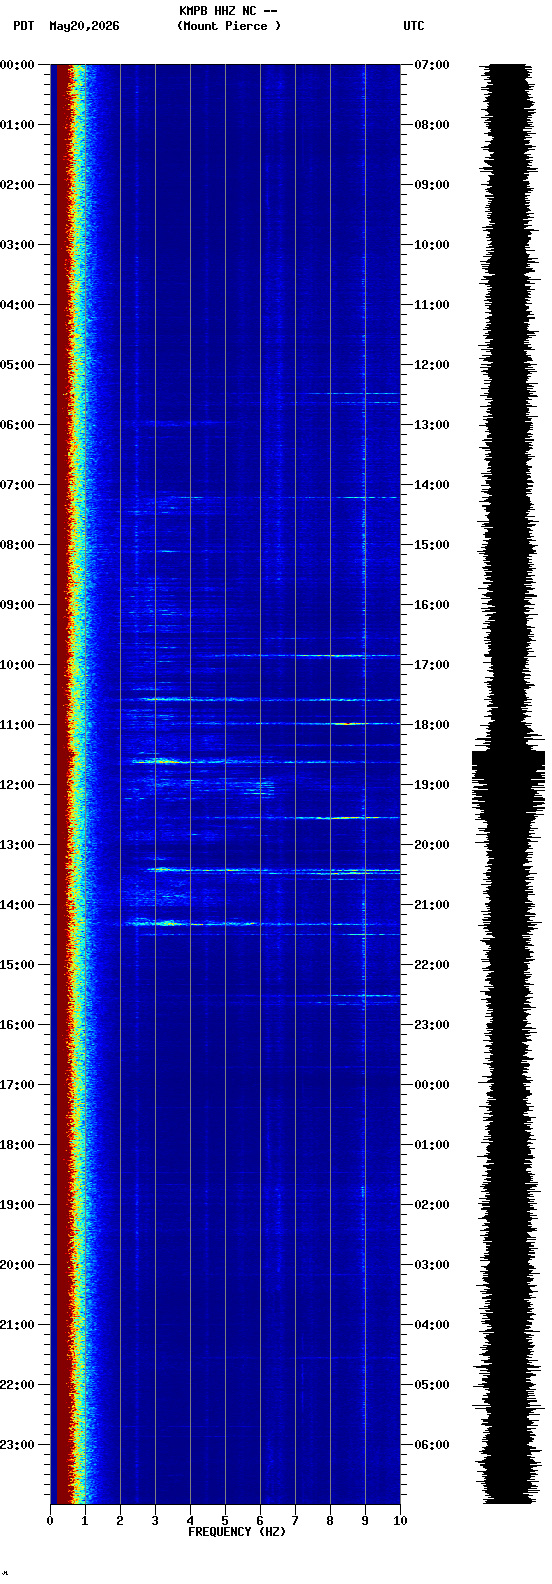Click the 20:00 label on UTC axis
Screen dimensions: 552x1584
431,845
